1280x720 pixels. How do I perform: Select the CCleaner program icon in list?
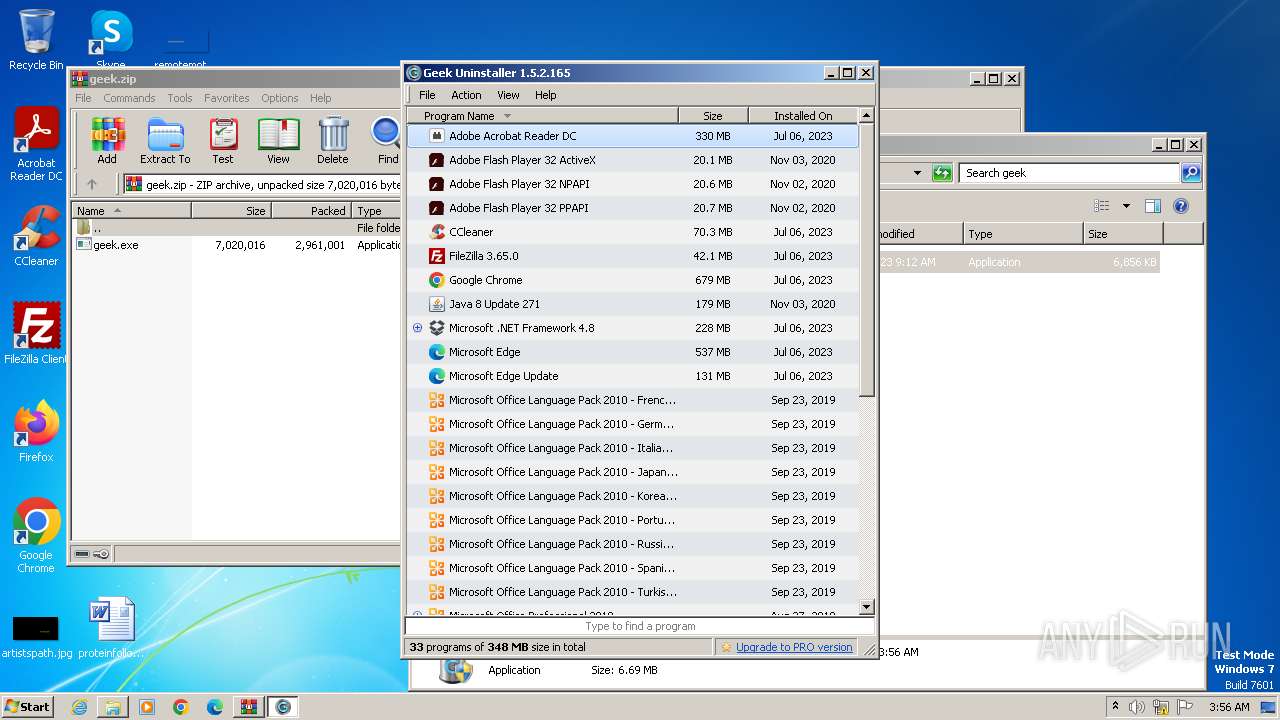pos(437,232)
